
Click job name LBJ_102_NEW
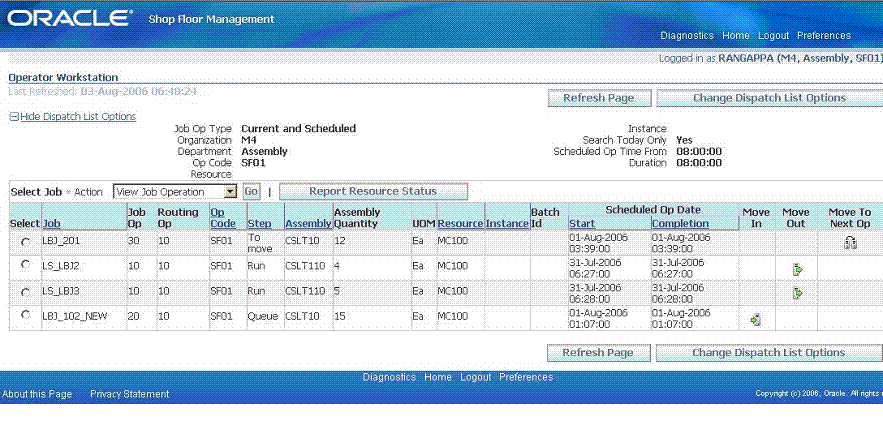click(x=75, y=317)
